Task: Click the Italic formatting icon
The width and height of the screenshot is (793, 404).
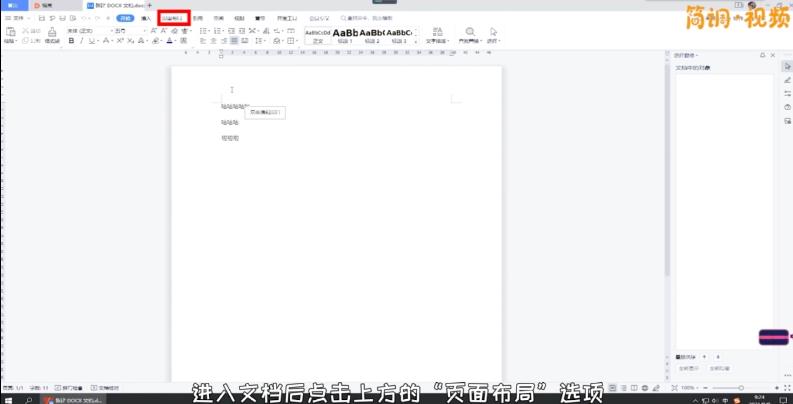Action: (x=81, y=42)
